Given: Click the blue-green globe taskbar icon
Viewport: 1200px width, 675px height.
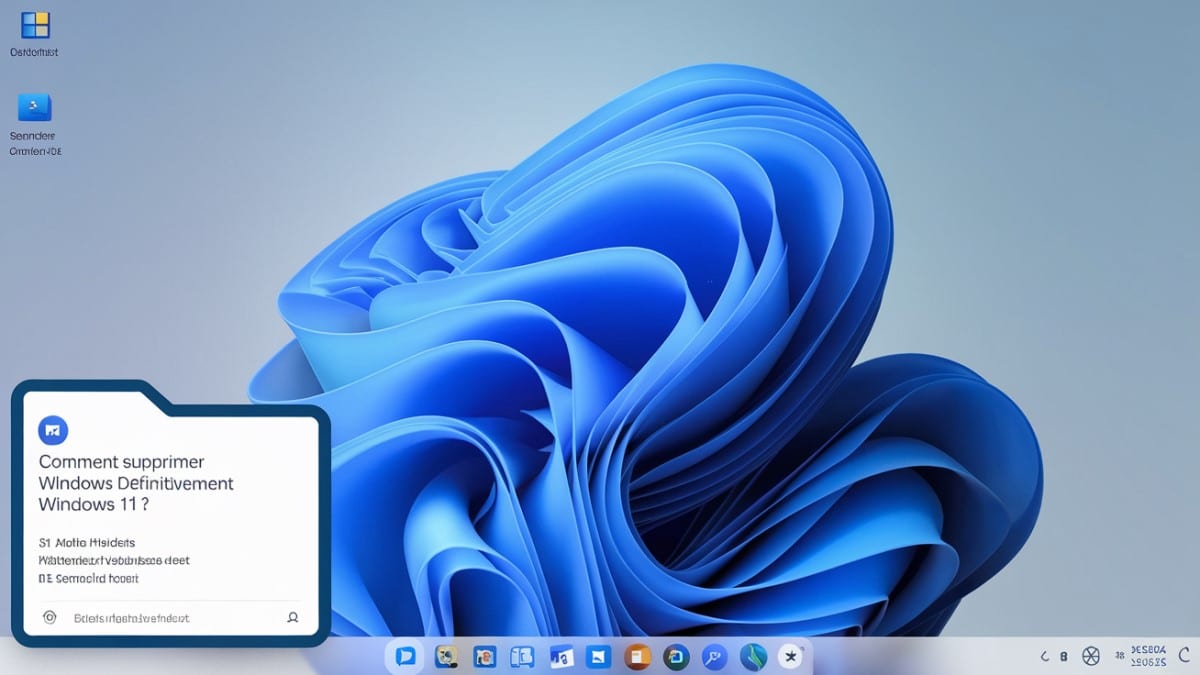Looking at the screenshot, I should click(x=752, y=656).
